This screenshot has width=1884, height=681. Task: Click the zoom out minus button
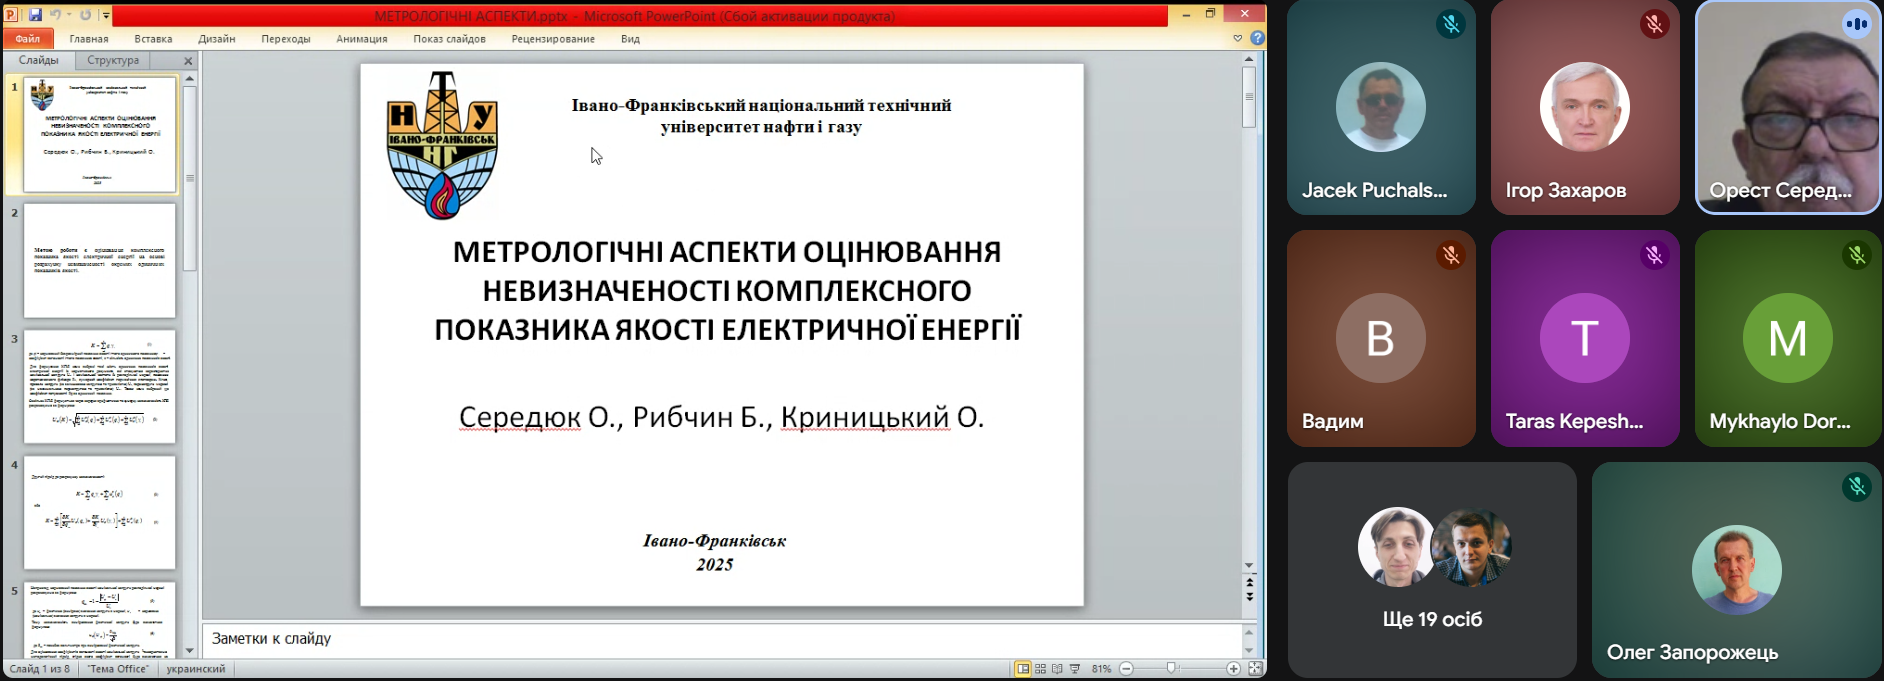[1127, 669]
